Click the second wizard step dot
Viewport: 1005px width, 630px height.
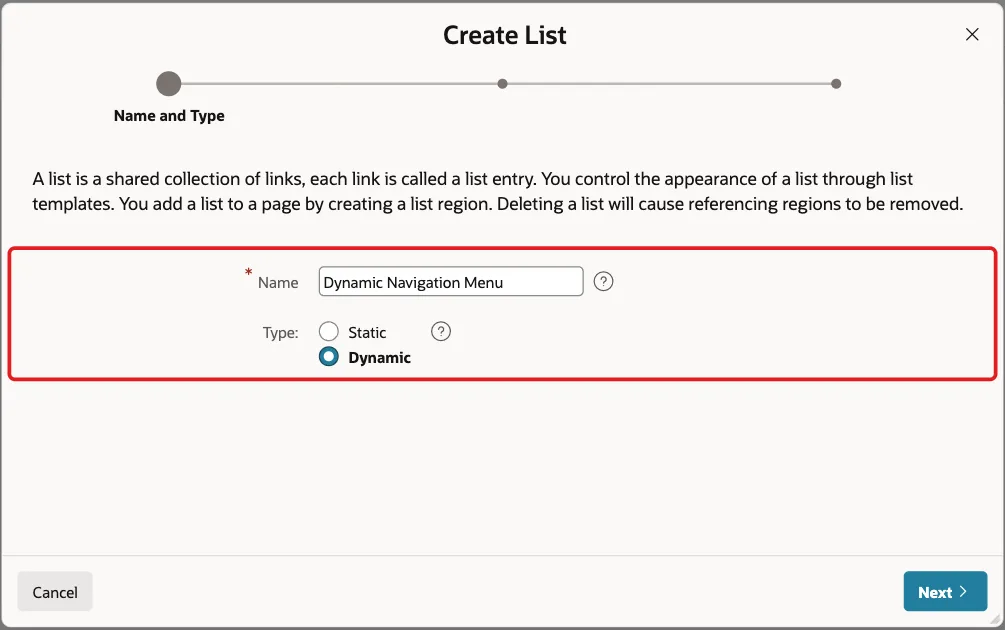pyautogui.click(x=502, y=83)
